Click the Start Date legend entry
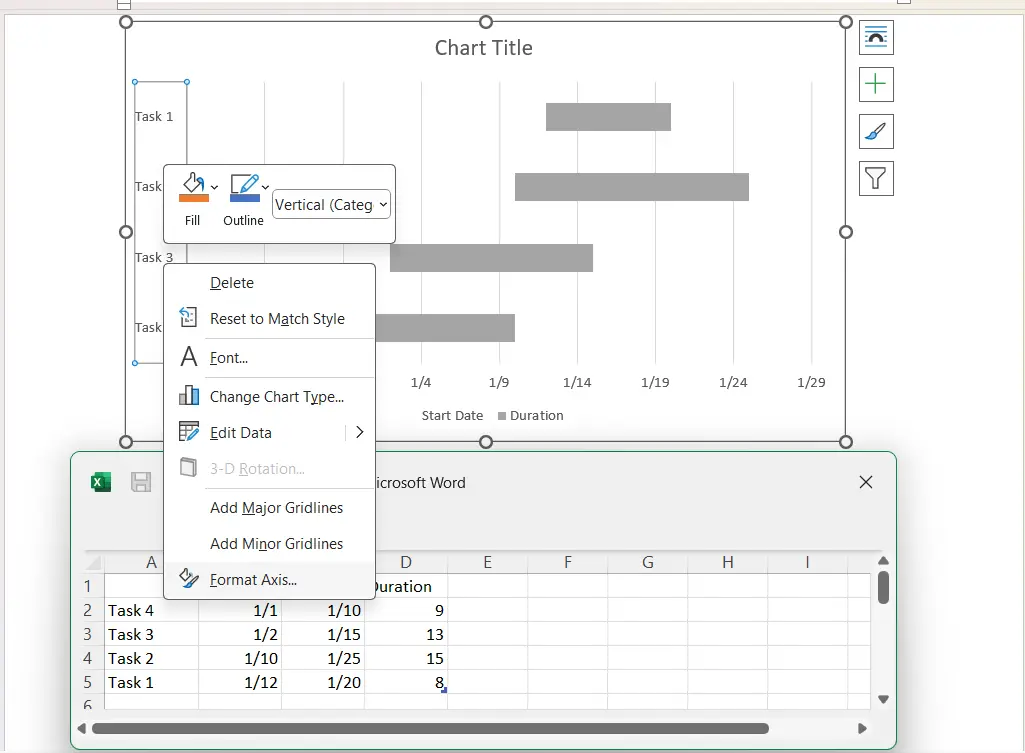This screenshot has width=1025, height=753. (x=452, y=416)
